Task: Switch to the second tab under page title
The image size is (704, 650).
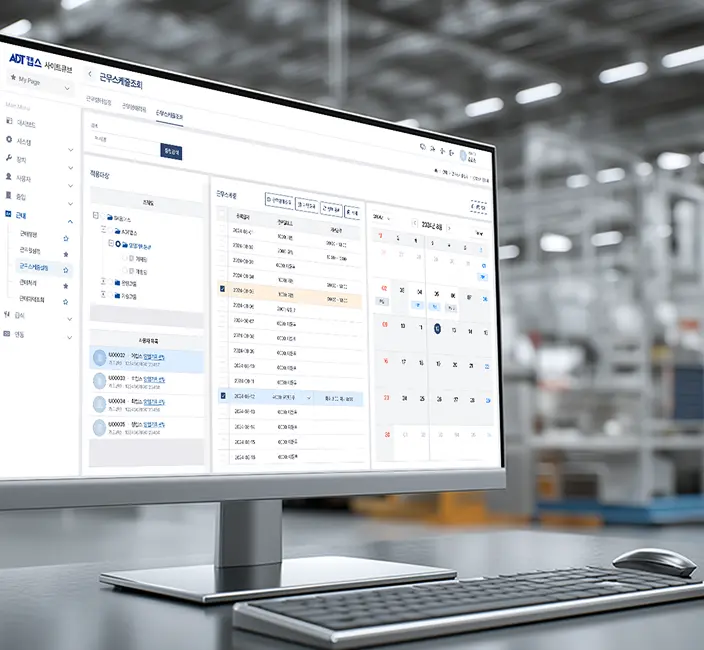Action: point(134,108)
